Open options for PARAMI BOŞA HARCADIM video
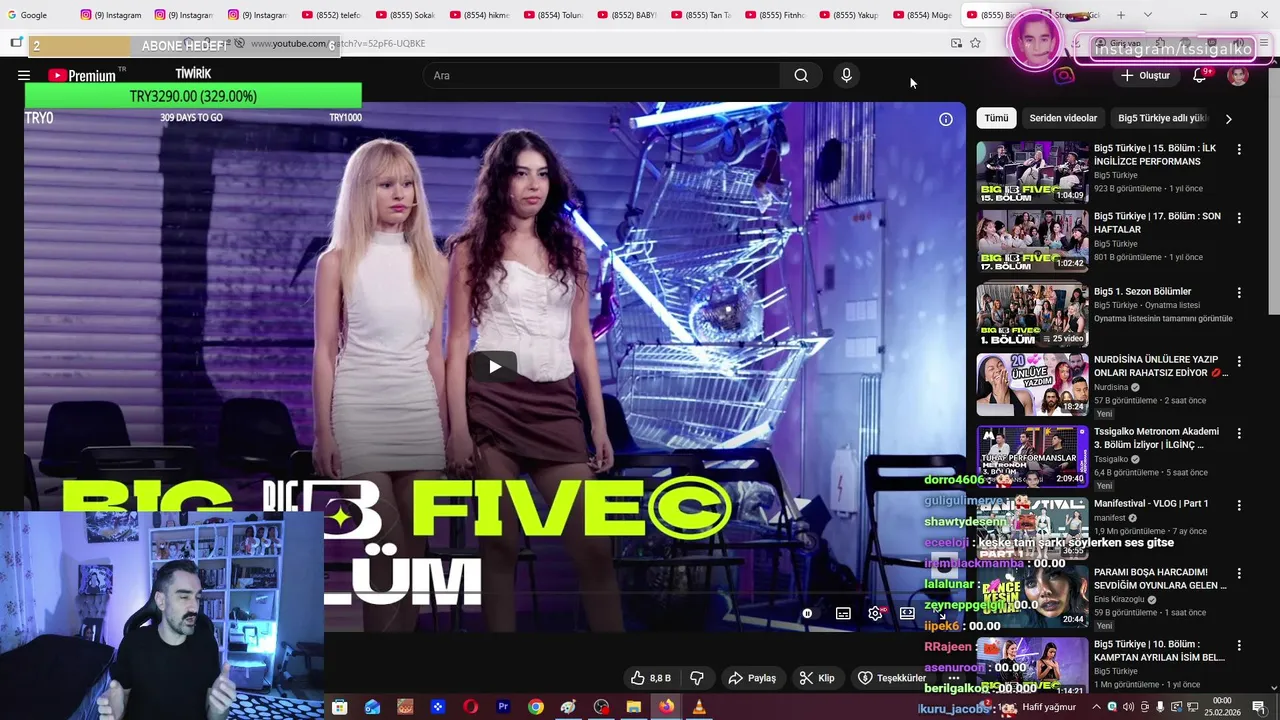The width and height of the screenshot is (1280, 720). click(x=1239, y=574)
